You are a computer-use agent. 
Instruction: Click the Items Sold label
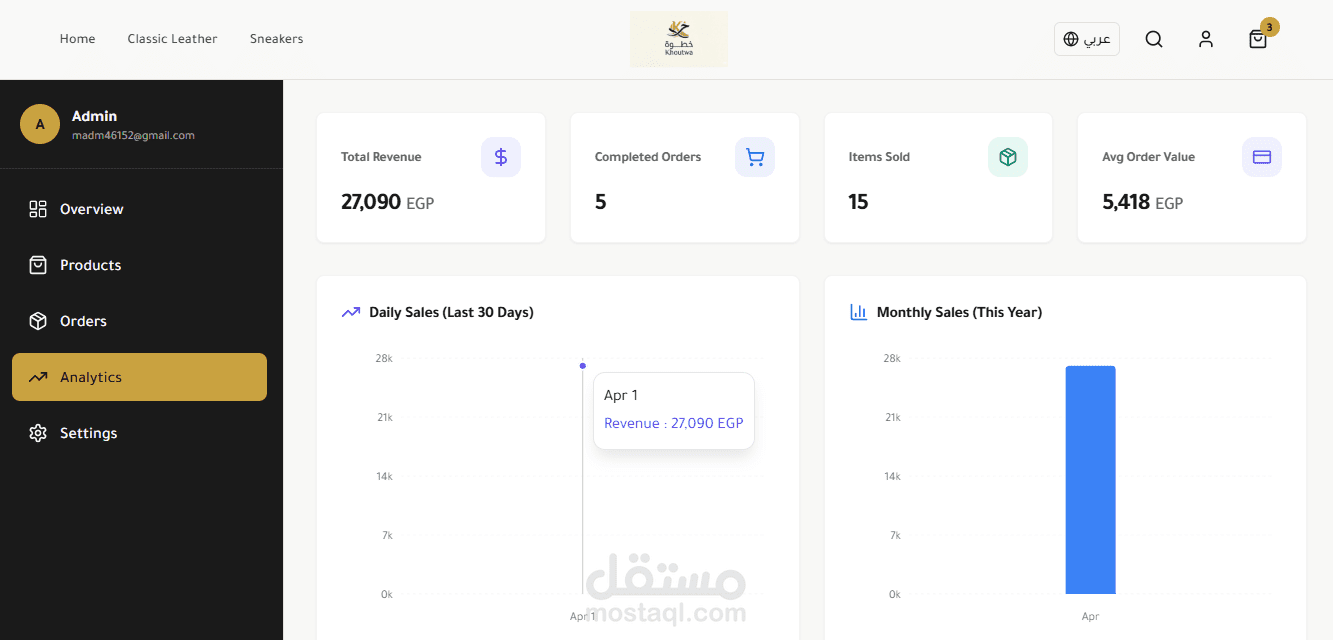tap(879, 157)
